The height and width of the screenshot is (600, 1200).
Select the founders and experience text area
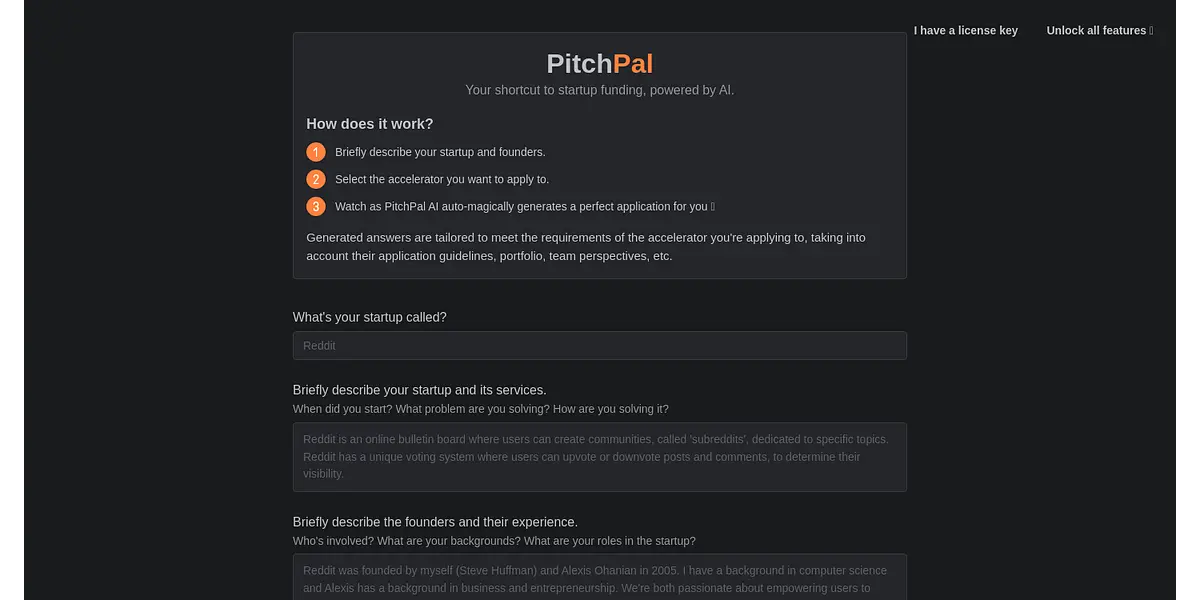[599, 578]
